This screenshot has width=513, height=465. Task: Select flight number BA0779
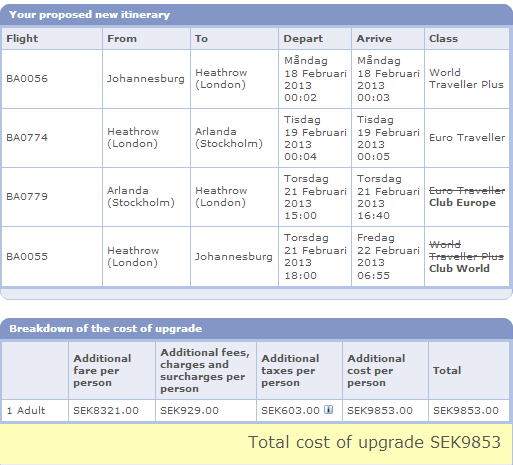click(x=27, y=197)
